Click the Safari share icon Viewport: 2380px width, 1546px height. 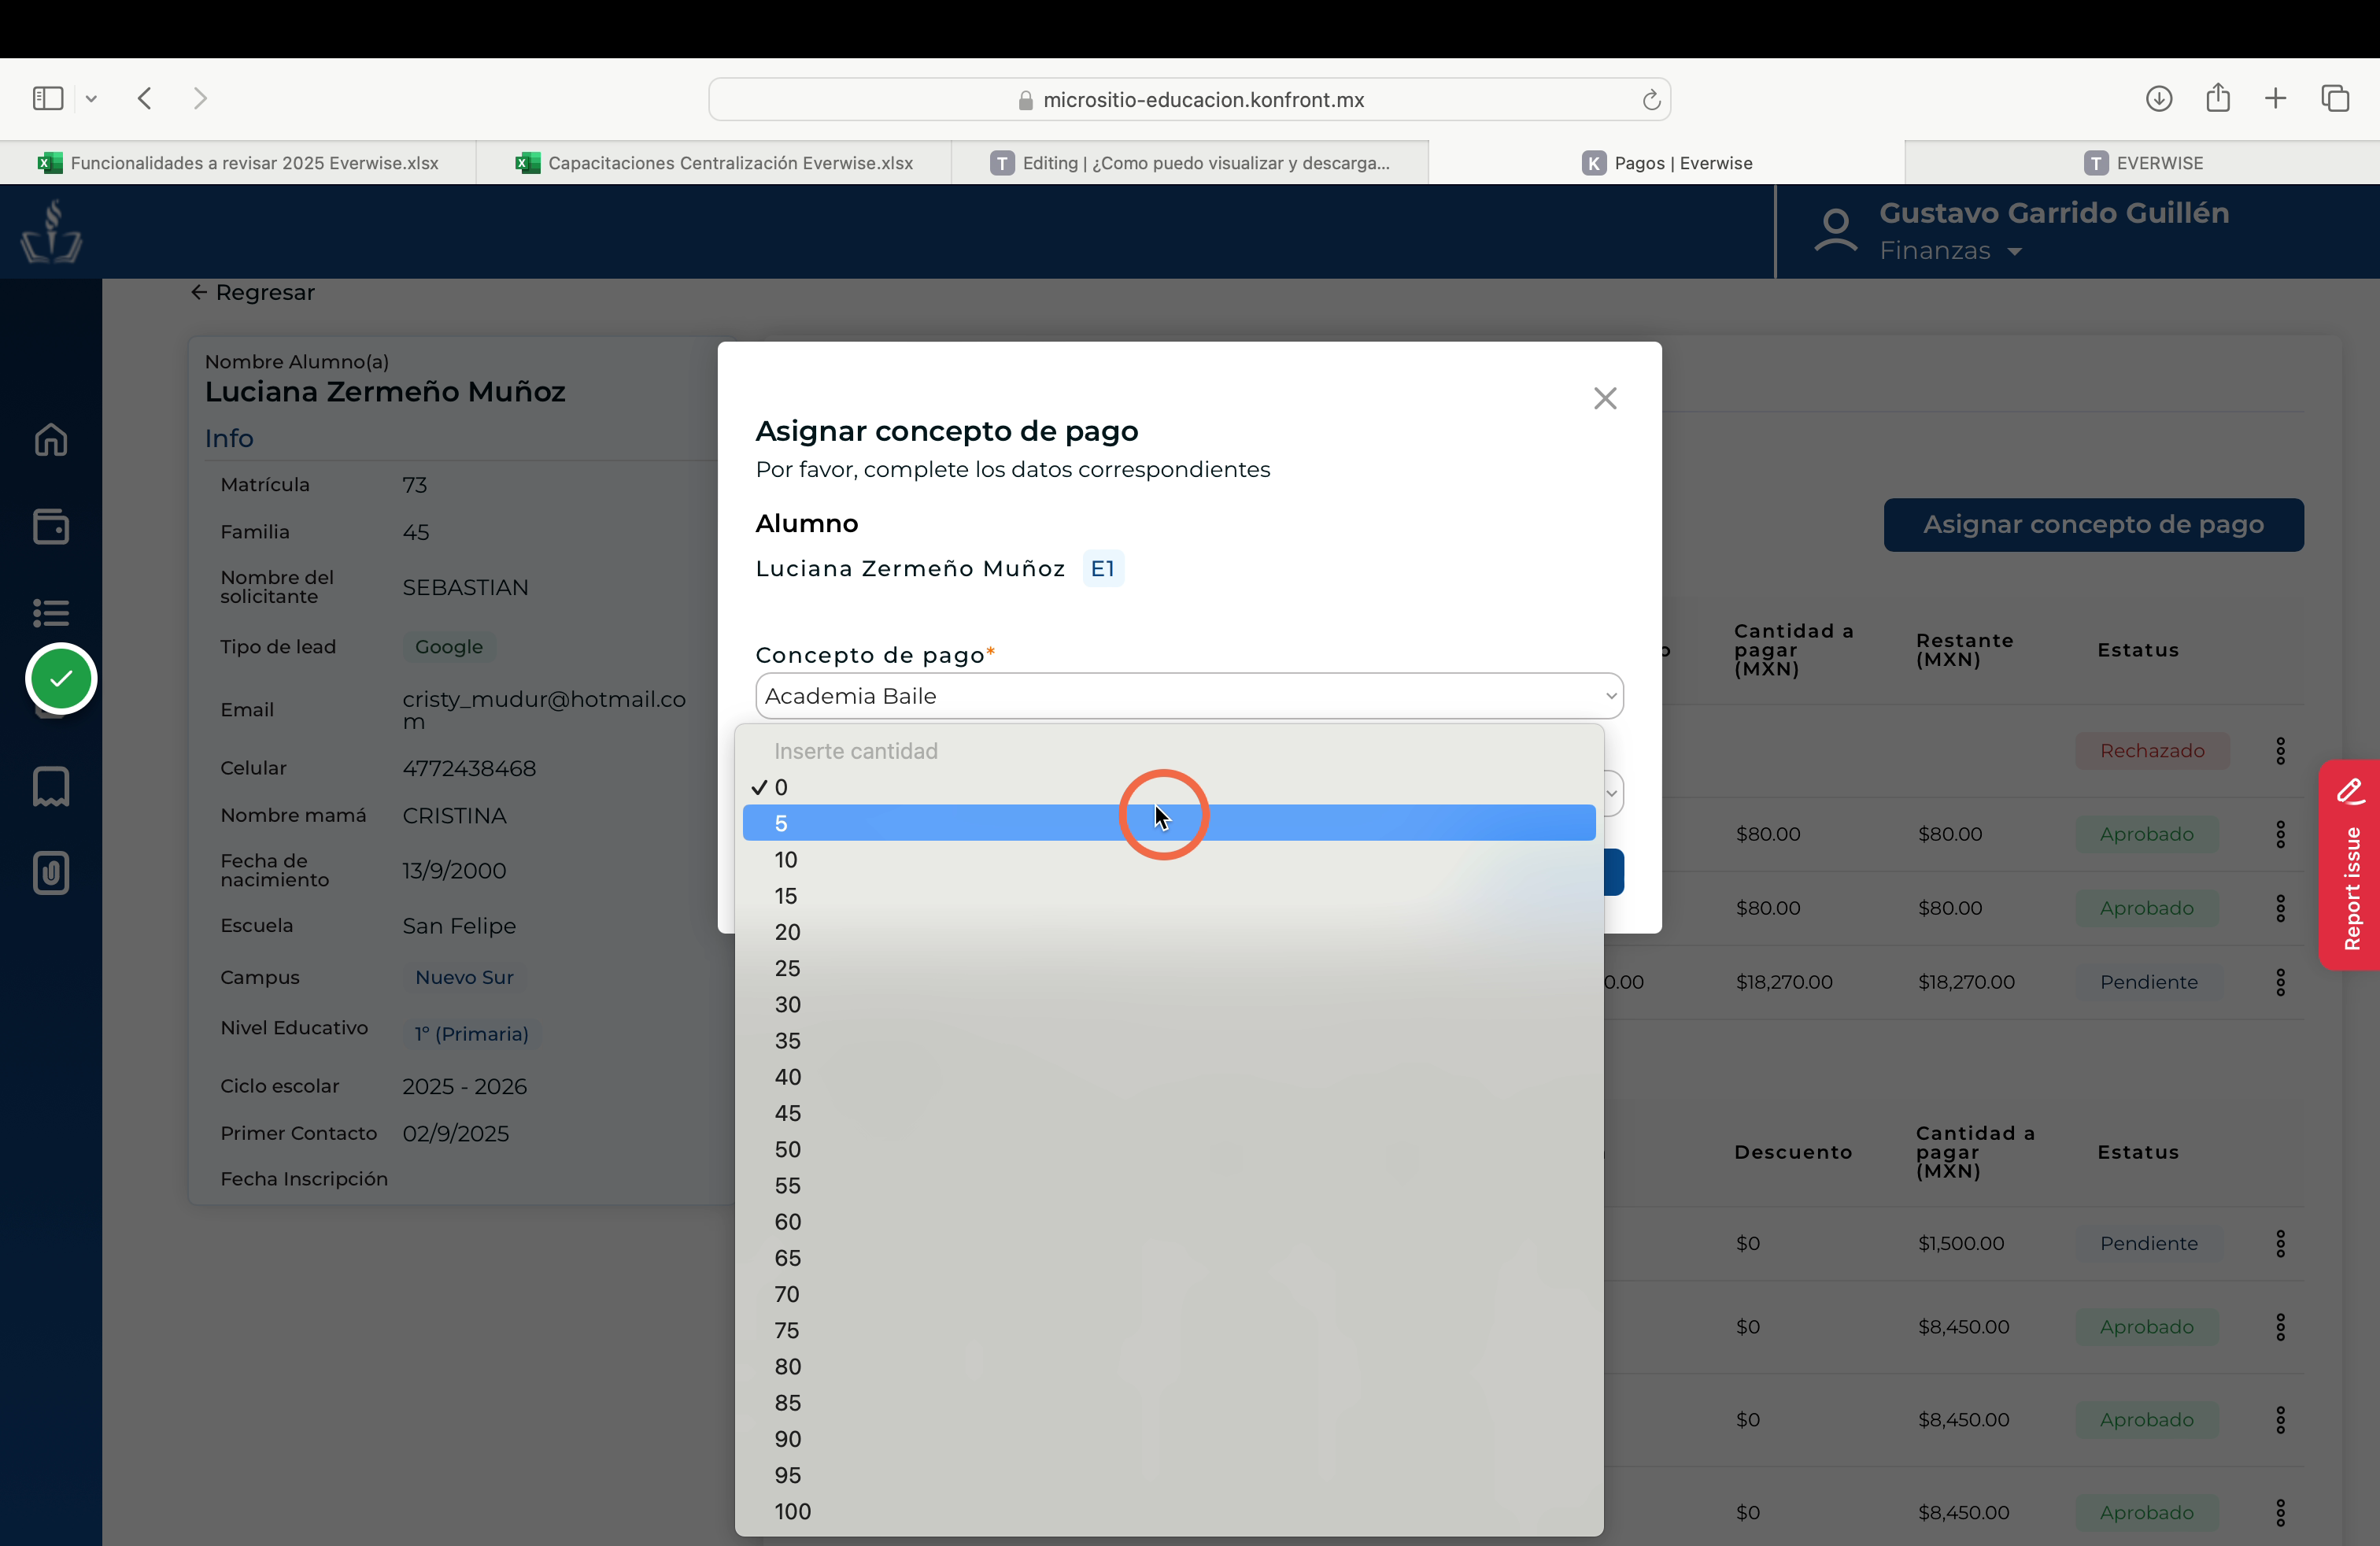click(2218, 97)
